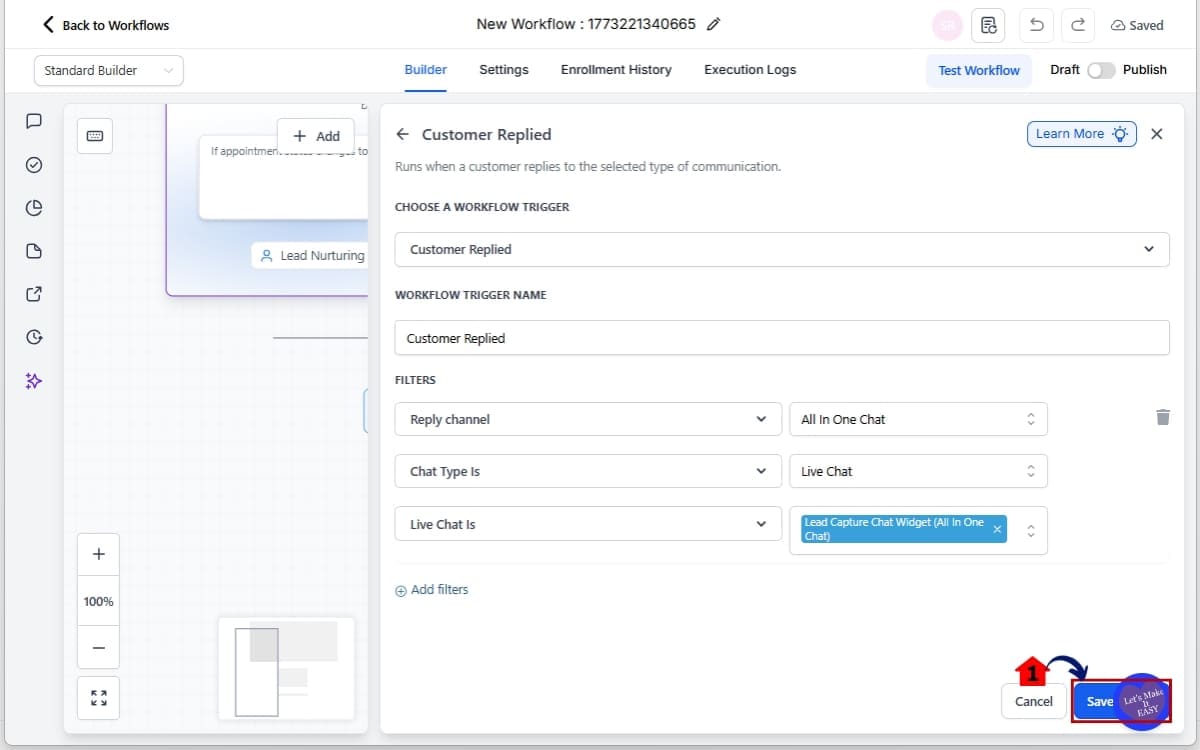Click the Add filters link
This screenshot has height=750, width=1200.
pos(432,590)
